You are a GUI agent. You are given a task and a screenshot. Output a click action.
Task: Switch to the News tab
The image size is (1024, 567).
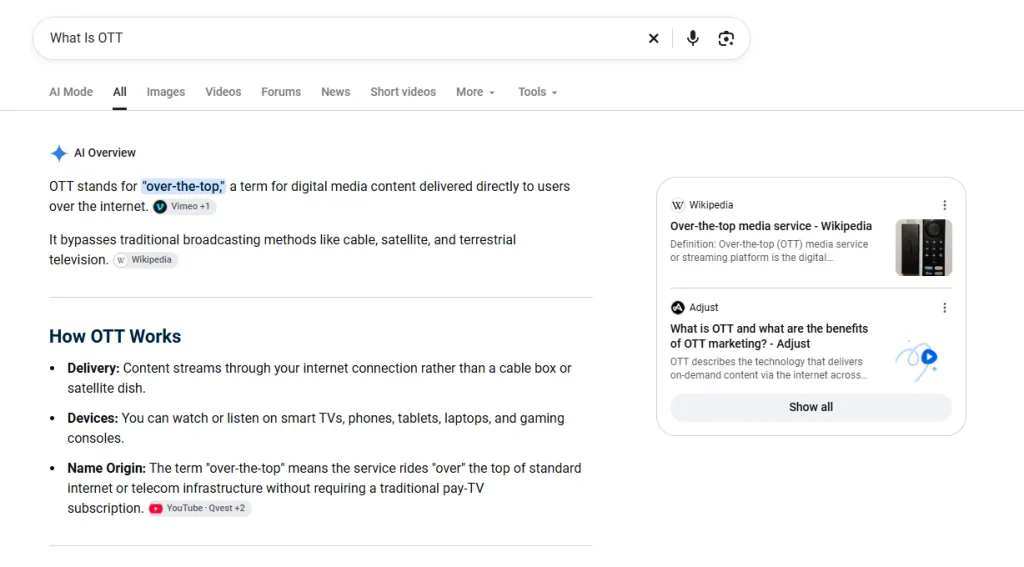[x=336, y=92]
